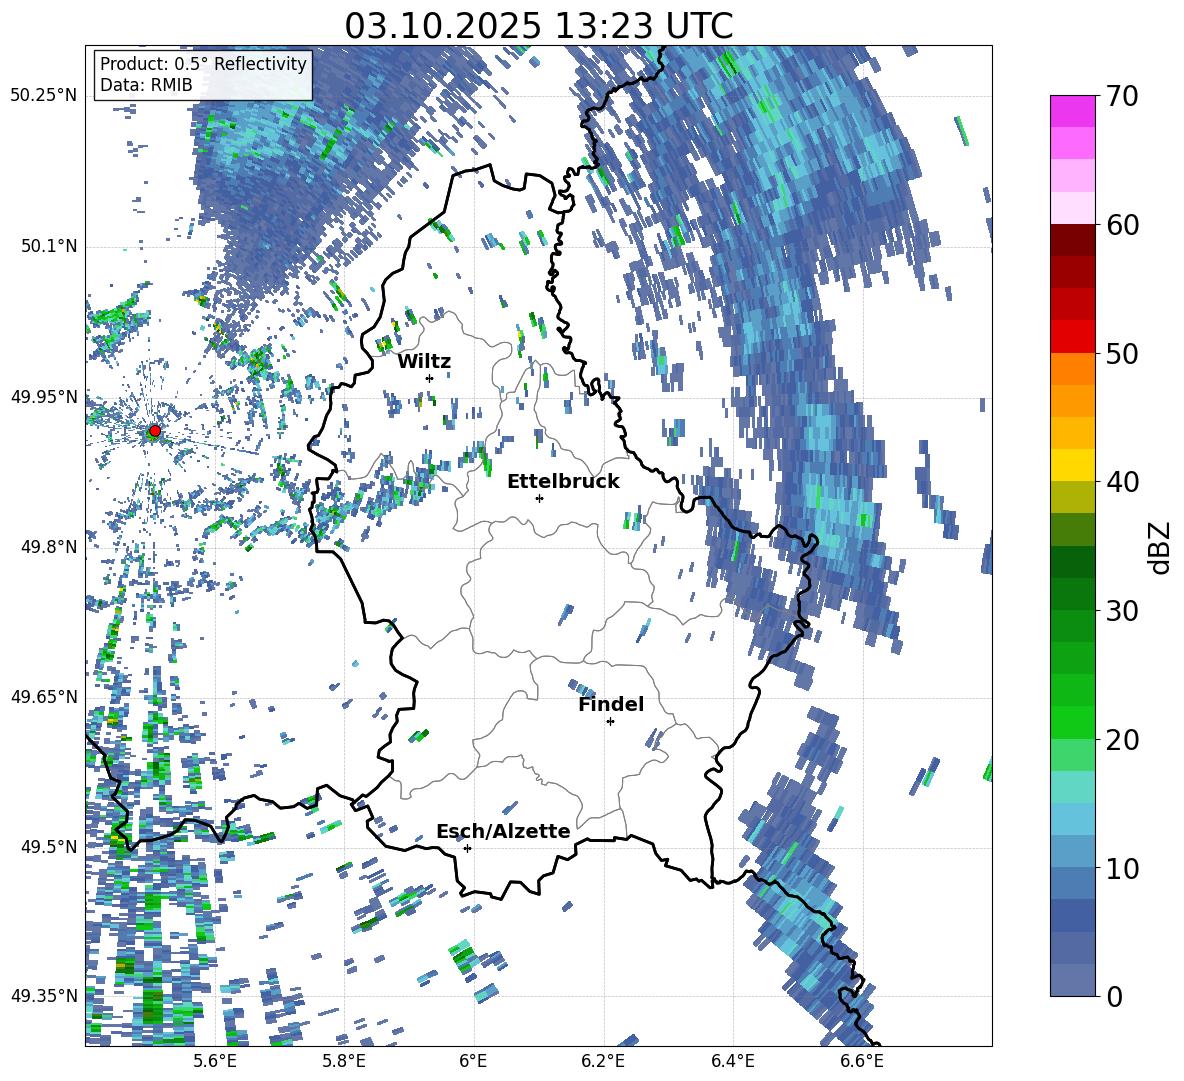The width and height of the screenshot is (1184, 1081).
Task: Click the 49.95°N latitude label
Action: (44, 396)
